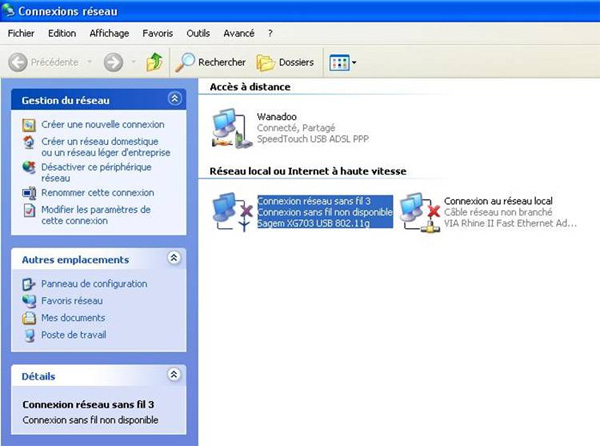Click Créer une nouvelle connexion link

(x=103, y=125)
